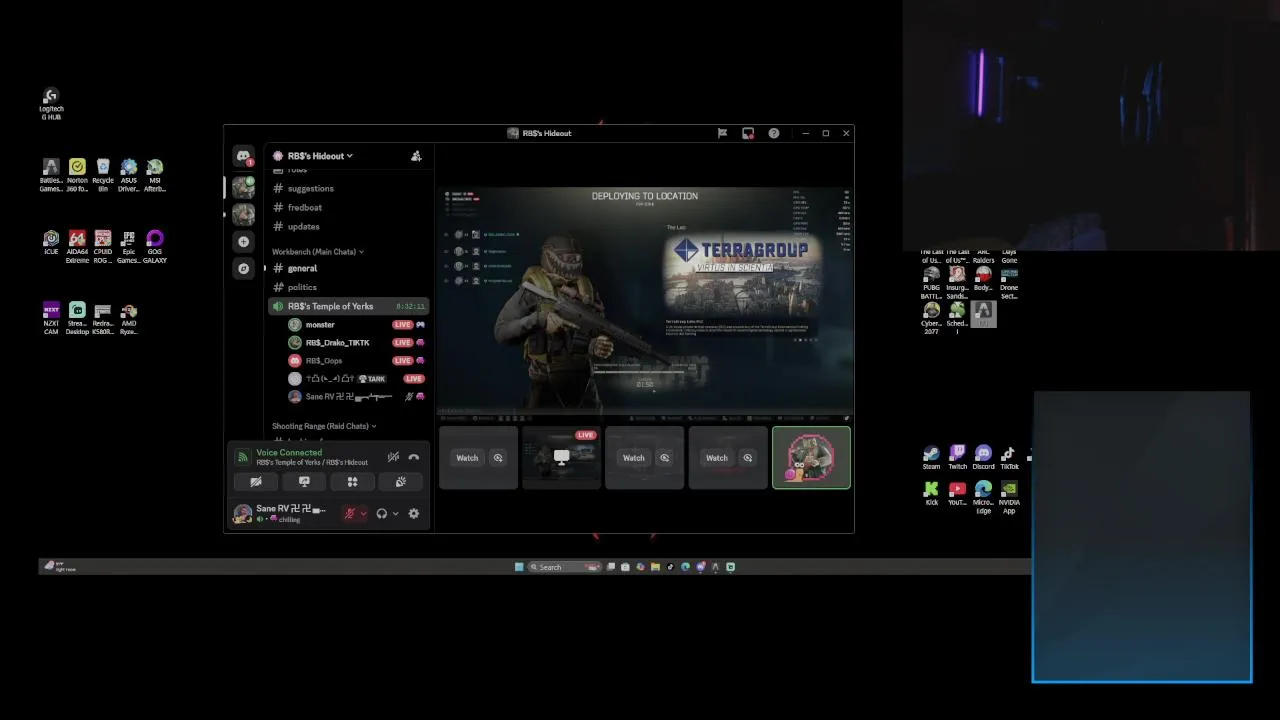Open the Discord inbox icon in title bar
1280x720 pixels.
pos(748,133)
